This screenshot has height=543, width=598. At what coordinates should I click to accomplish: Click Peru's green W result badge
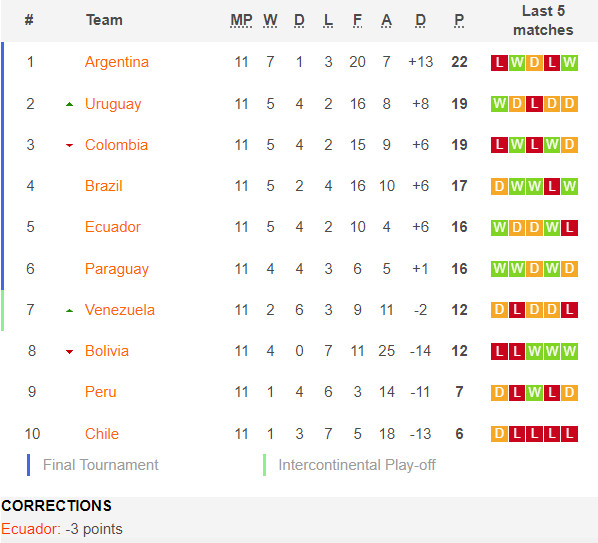click(x=534, y=392)
